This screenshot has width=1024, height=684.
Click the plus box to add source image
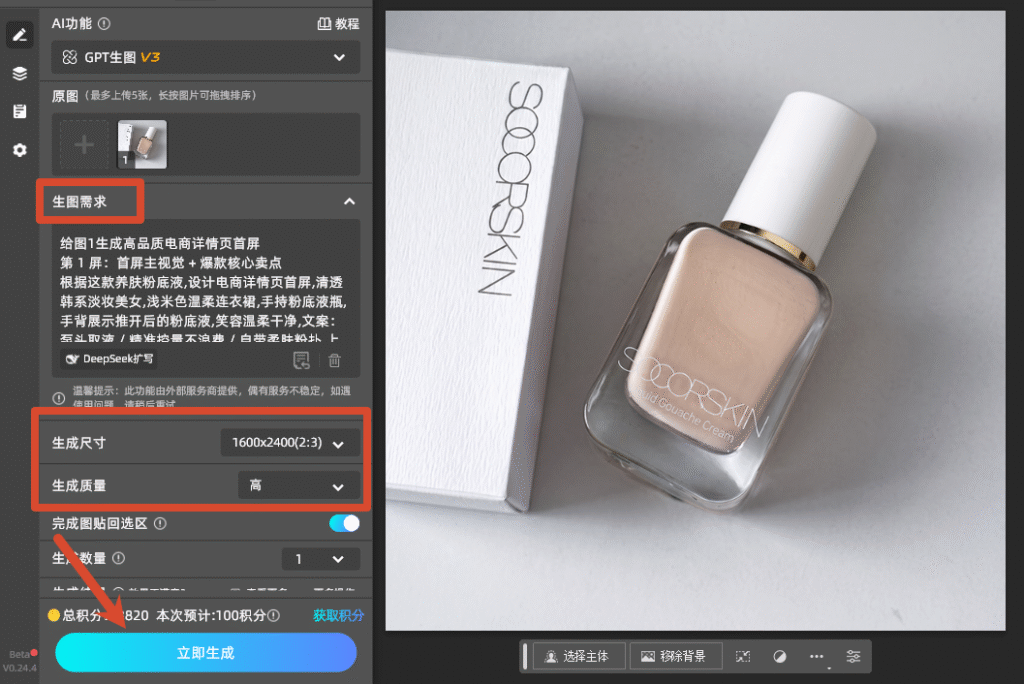click(x=84, y=144)
